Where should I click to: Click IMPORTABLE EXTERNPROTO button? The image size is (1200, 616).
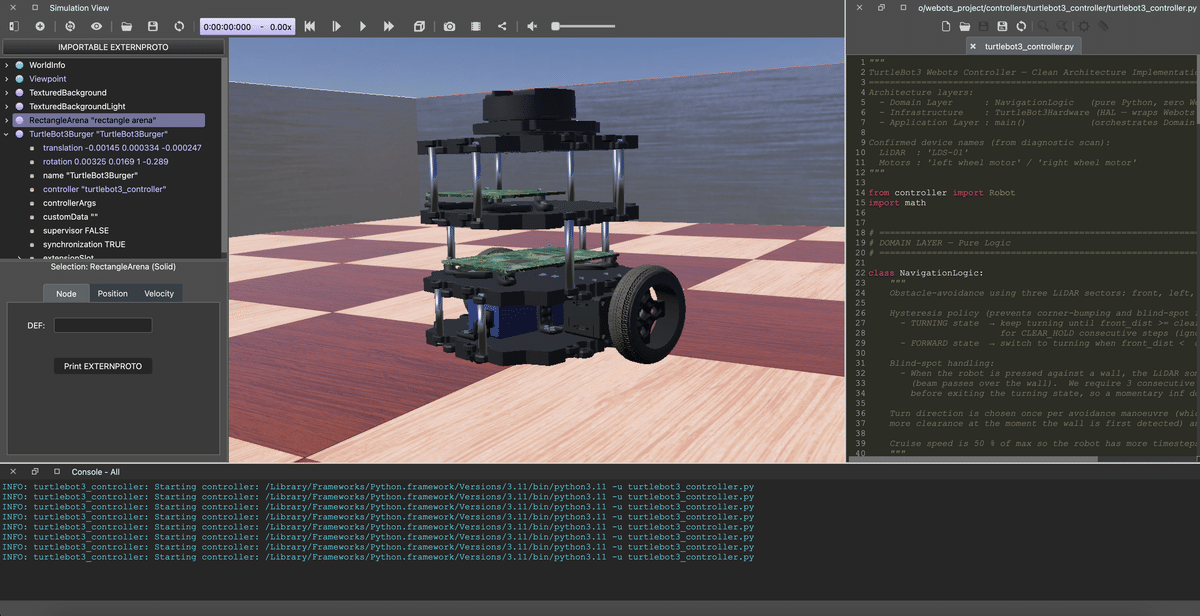(x=113, y=47)
